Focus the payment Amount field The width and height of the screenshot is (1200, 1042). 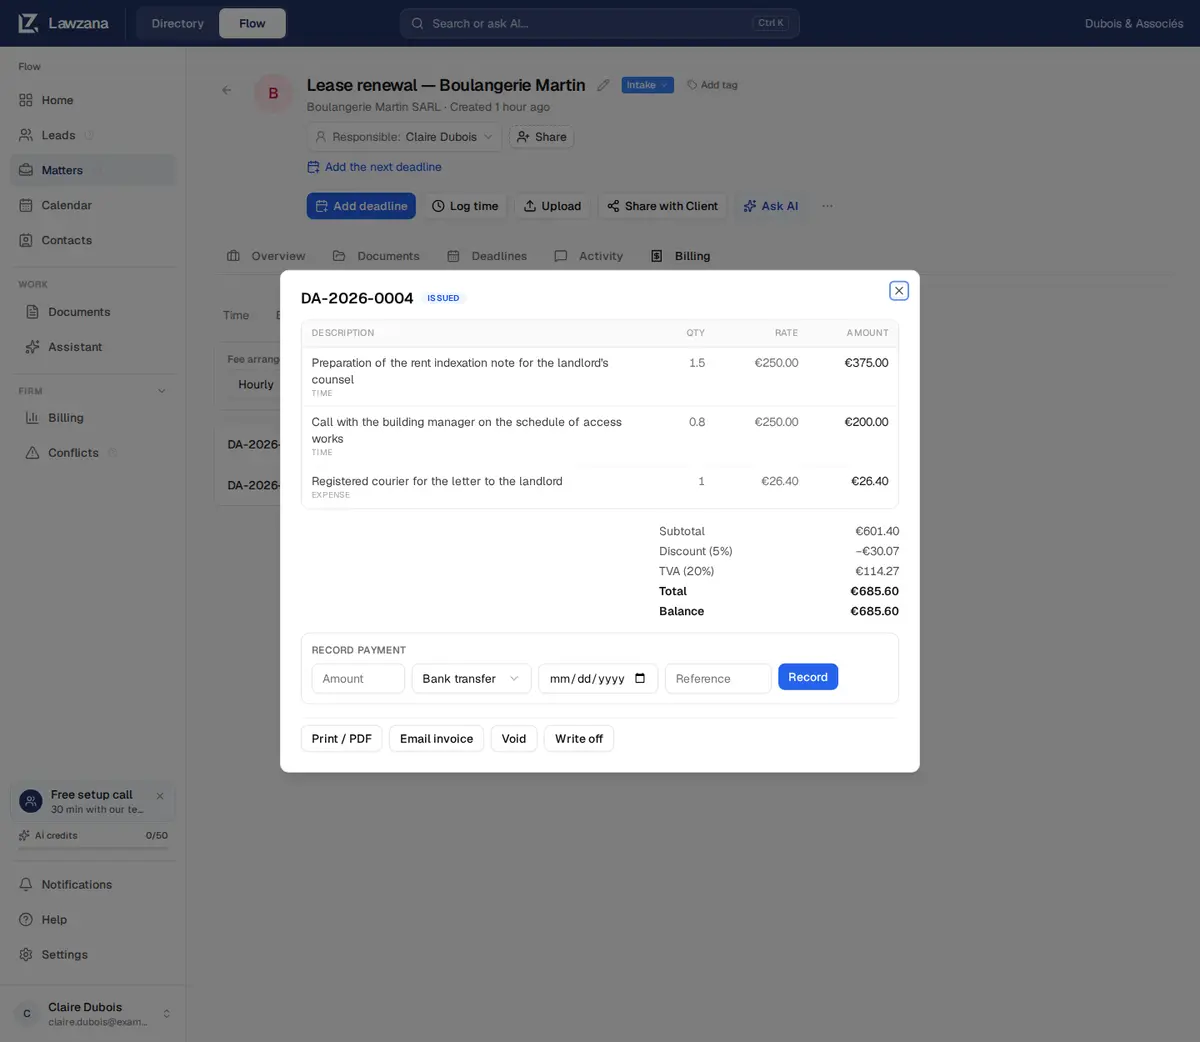click(358, 678)
